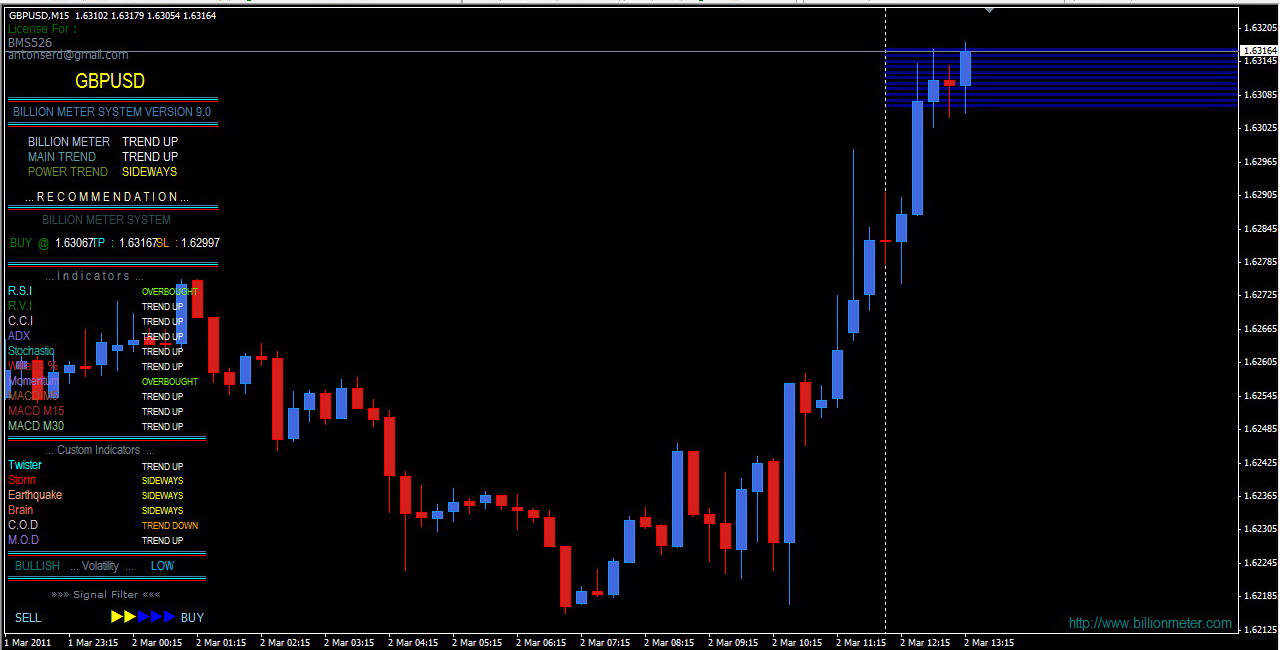Click the Brain custom indicator label
Viewport: 1280px width, 650px height.
tap(21, 510)
